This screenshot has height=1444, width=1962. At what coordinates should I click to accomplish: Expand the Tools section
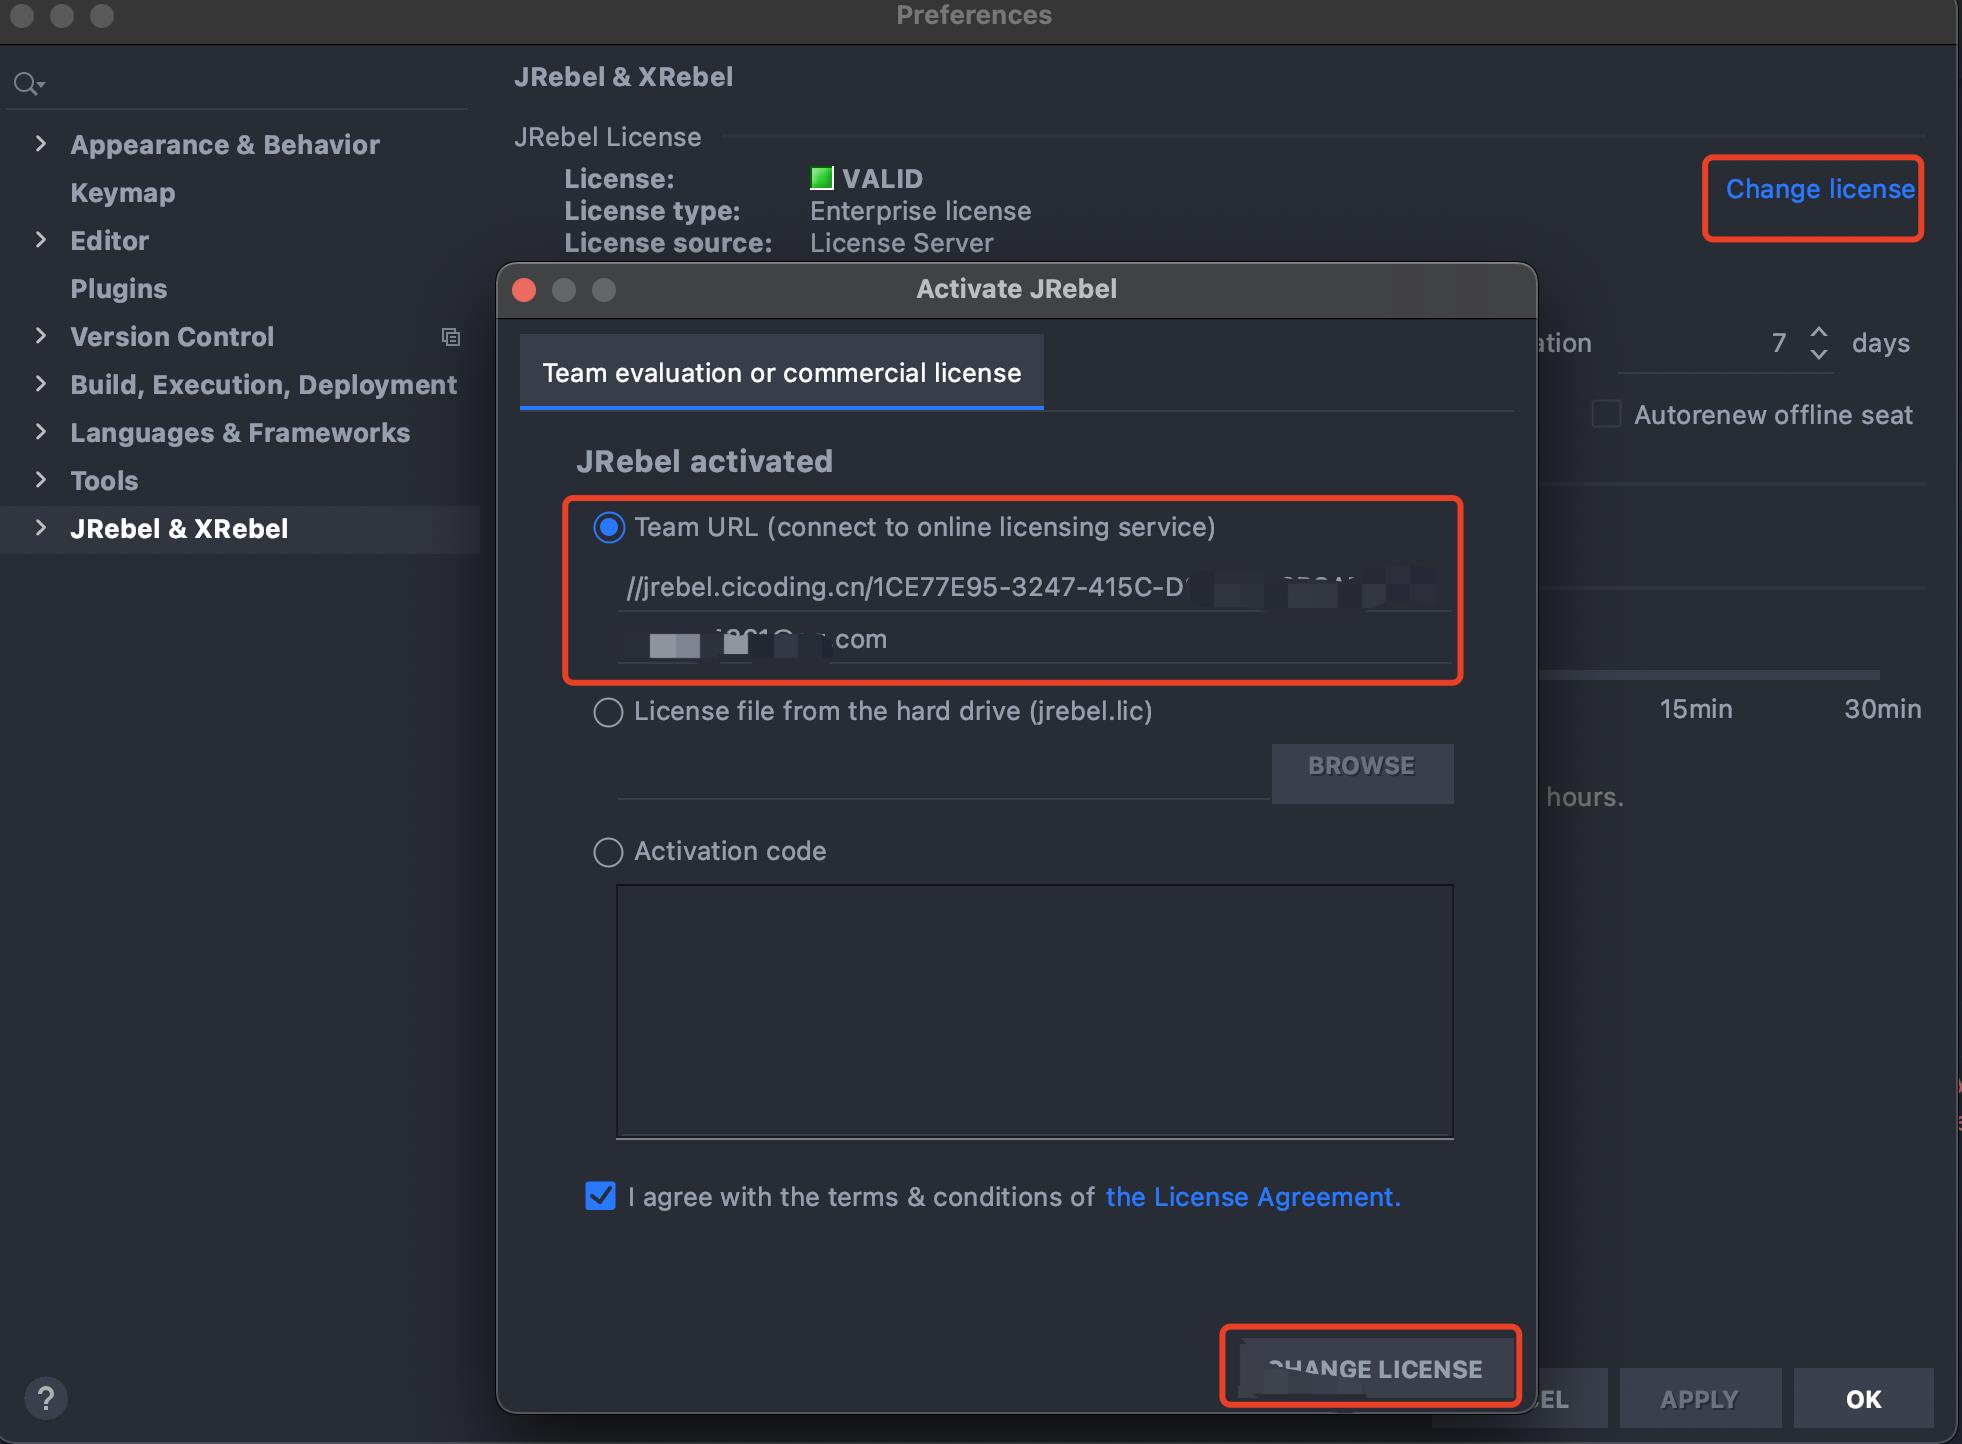pyautogui.click(x=41, y=480)
